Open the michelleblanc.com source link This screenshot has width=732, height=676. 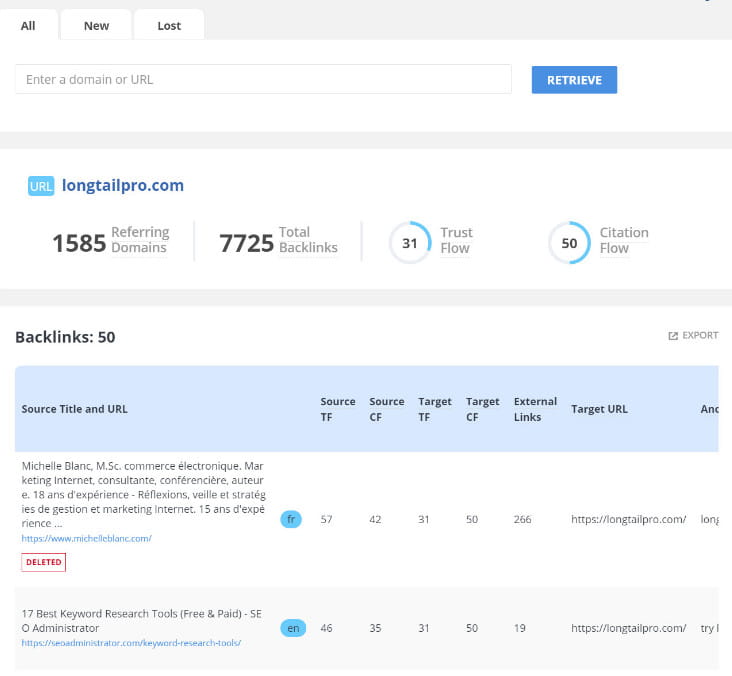tap(86, 538)
